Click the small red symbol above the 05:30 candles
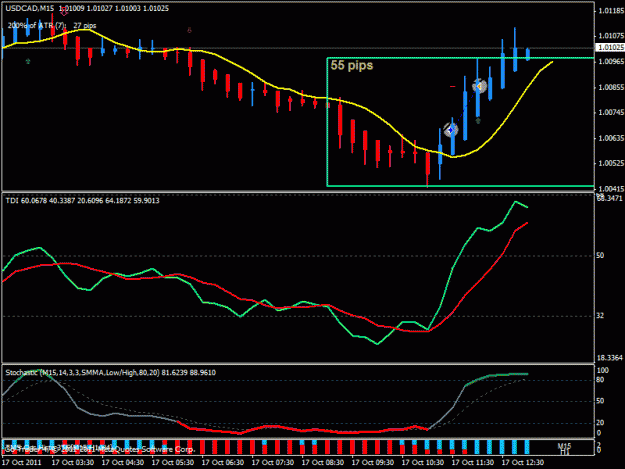 coord(189,30)
